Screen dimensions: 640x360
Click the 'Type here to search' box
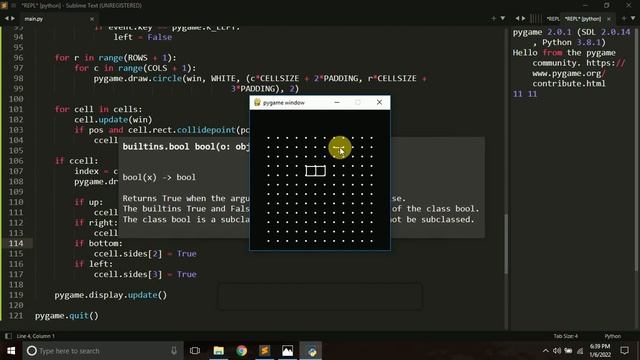click(103, 351)
